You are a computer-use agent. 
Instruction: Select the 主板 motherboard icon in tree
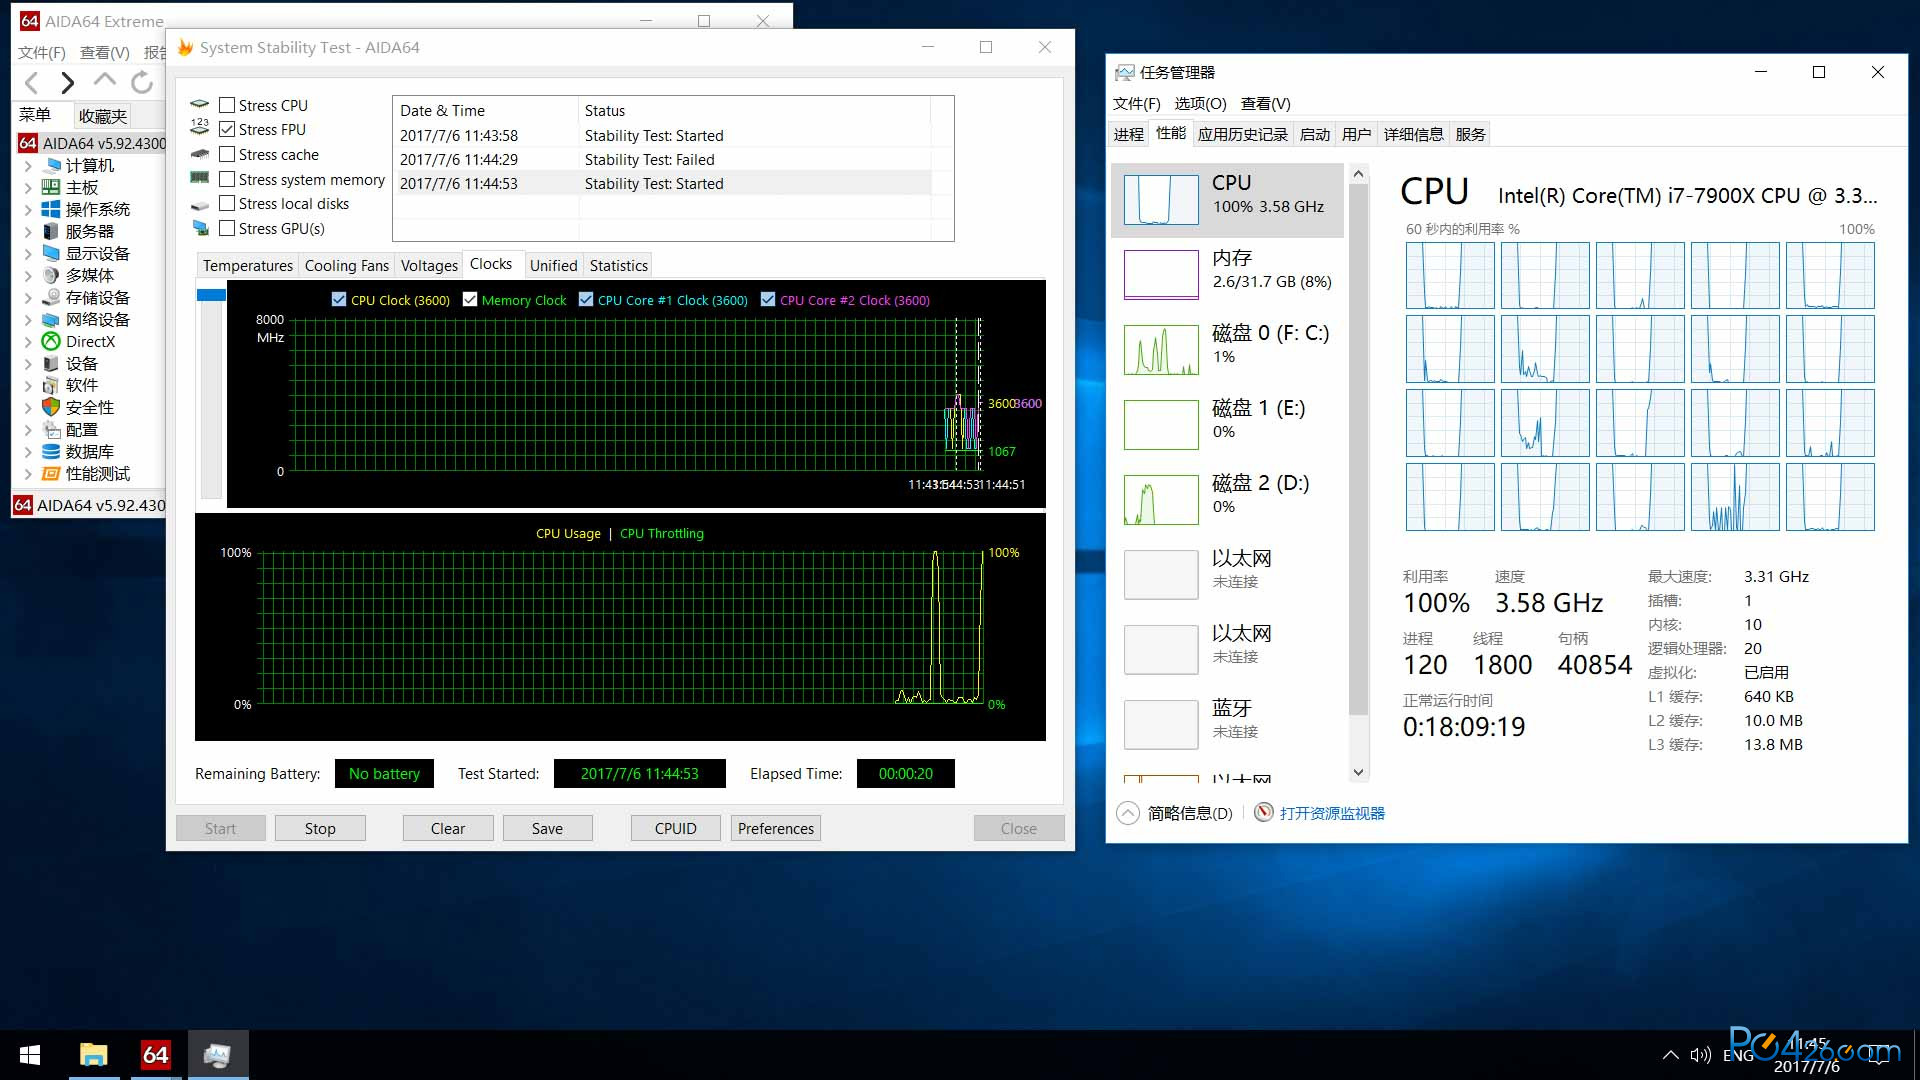pyautogui.click(x=51, y=187)
